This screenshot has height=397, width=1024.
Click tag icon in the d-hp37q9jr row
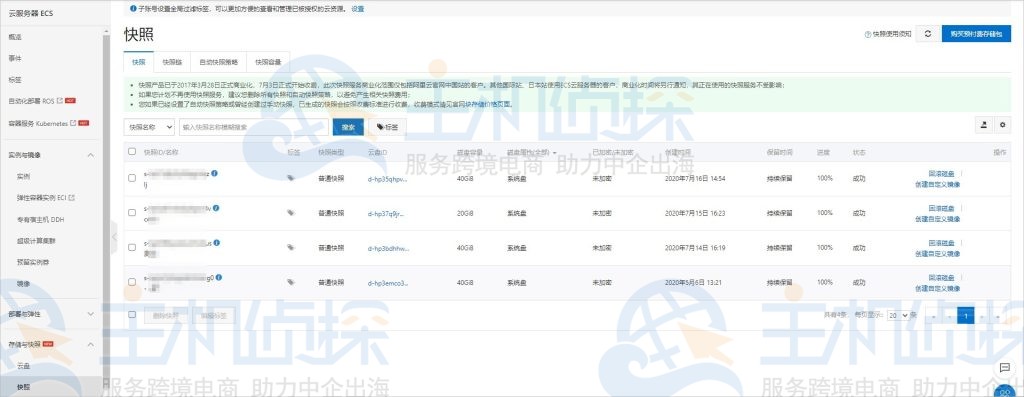tap(291, 213)
